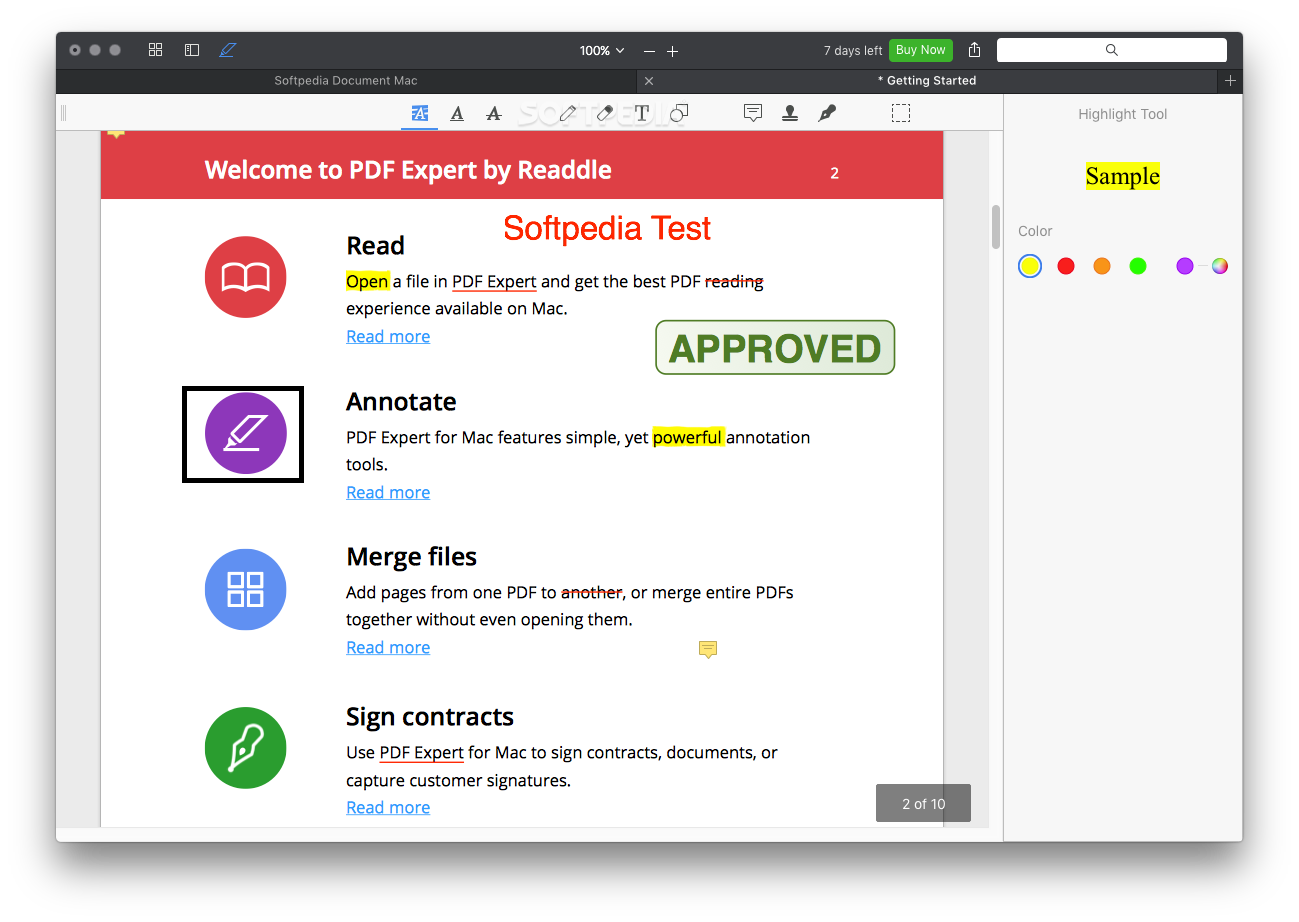Open the Share menu
The image size is (1299, 922).
click(x=973, y=49)
